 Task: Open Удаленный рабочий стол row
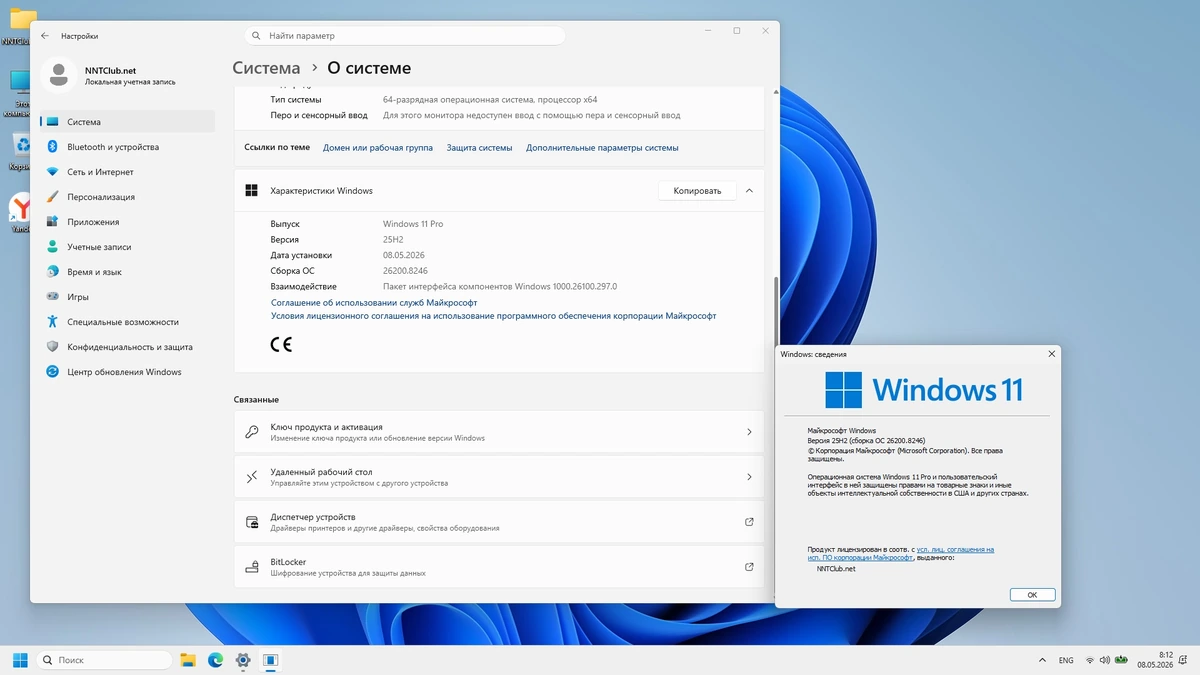[499, 477]
